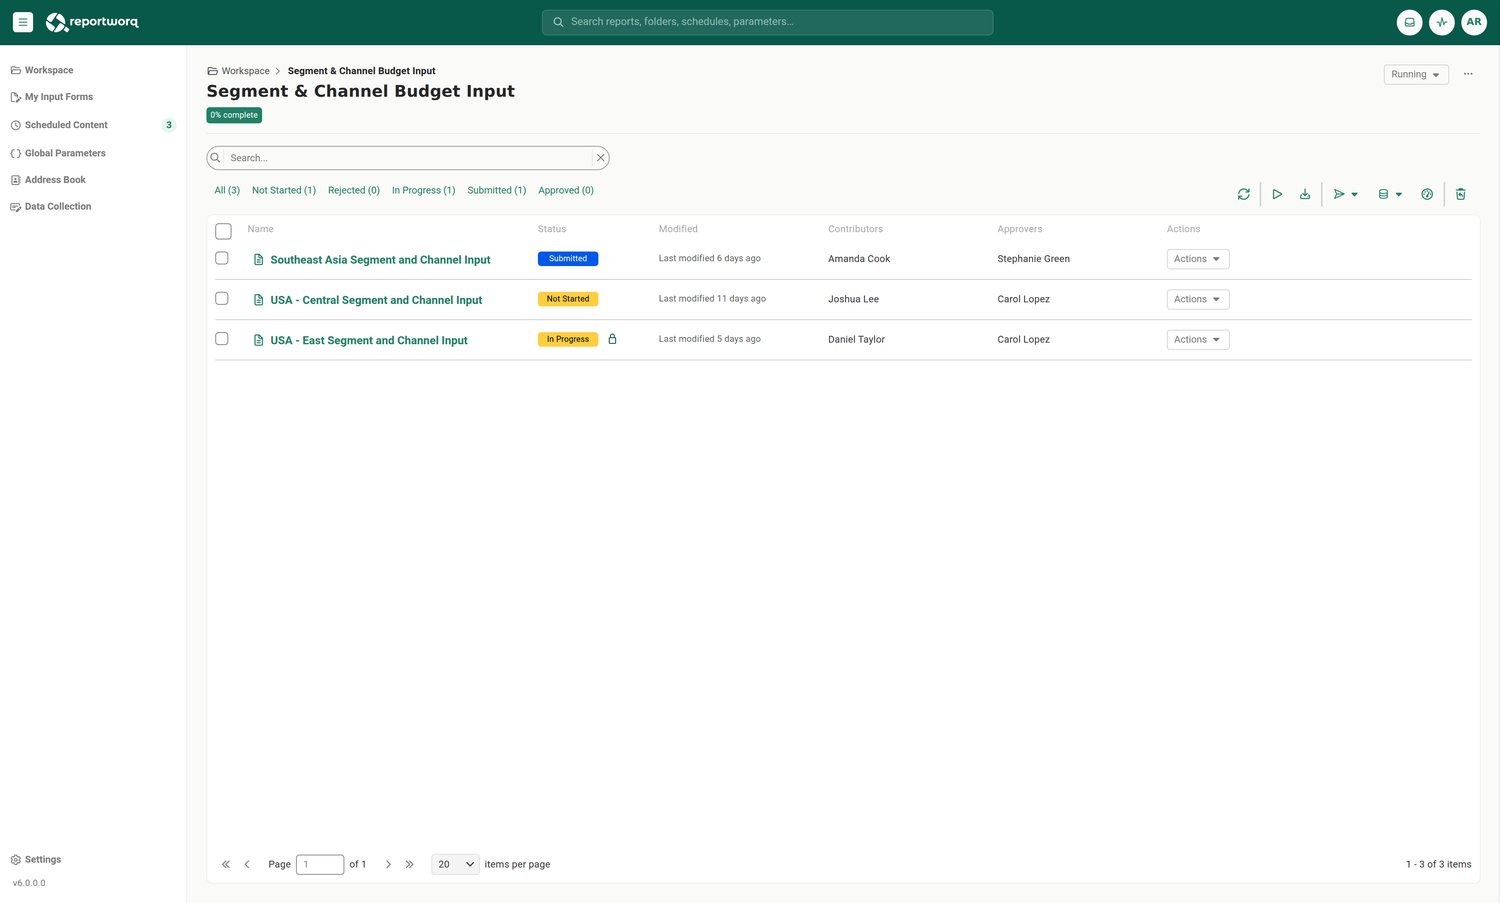Open the activity pulse icon in header
This screenshot has width=1500, height=903.
[x=1441, y=22]
